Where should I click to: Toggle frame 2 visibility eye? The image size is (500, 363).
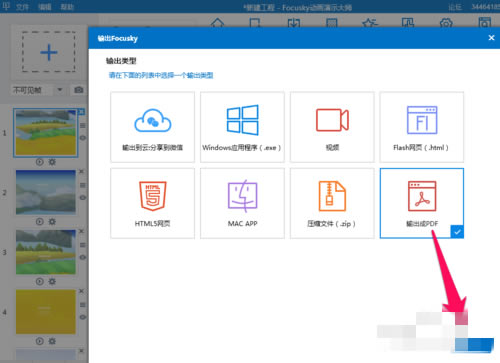[83, 197]
